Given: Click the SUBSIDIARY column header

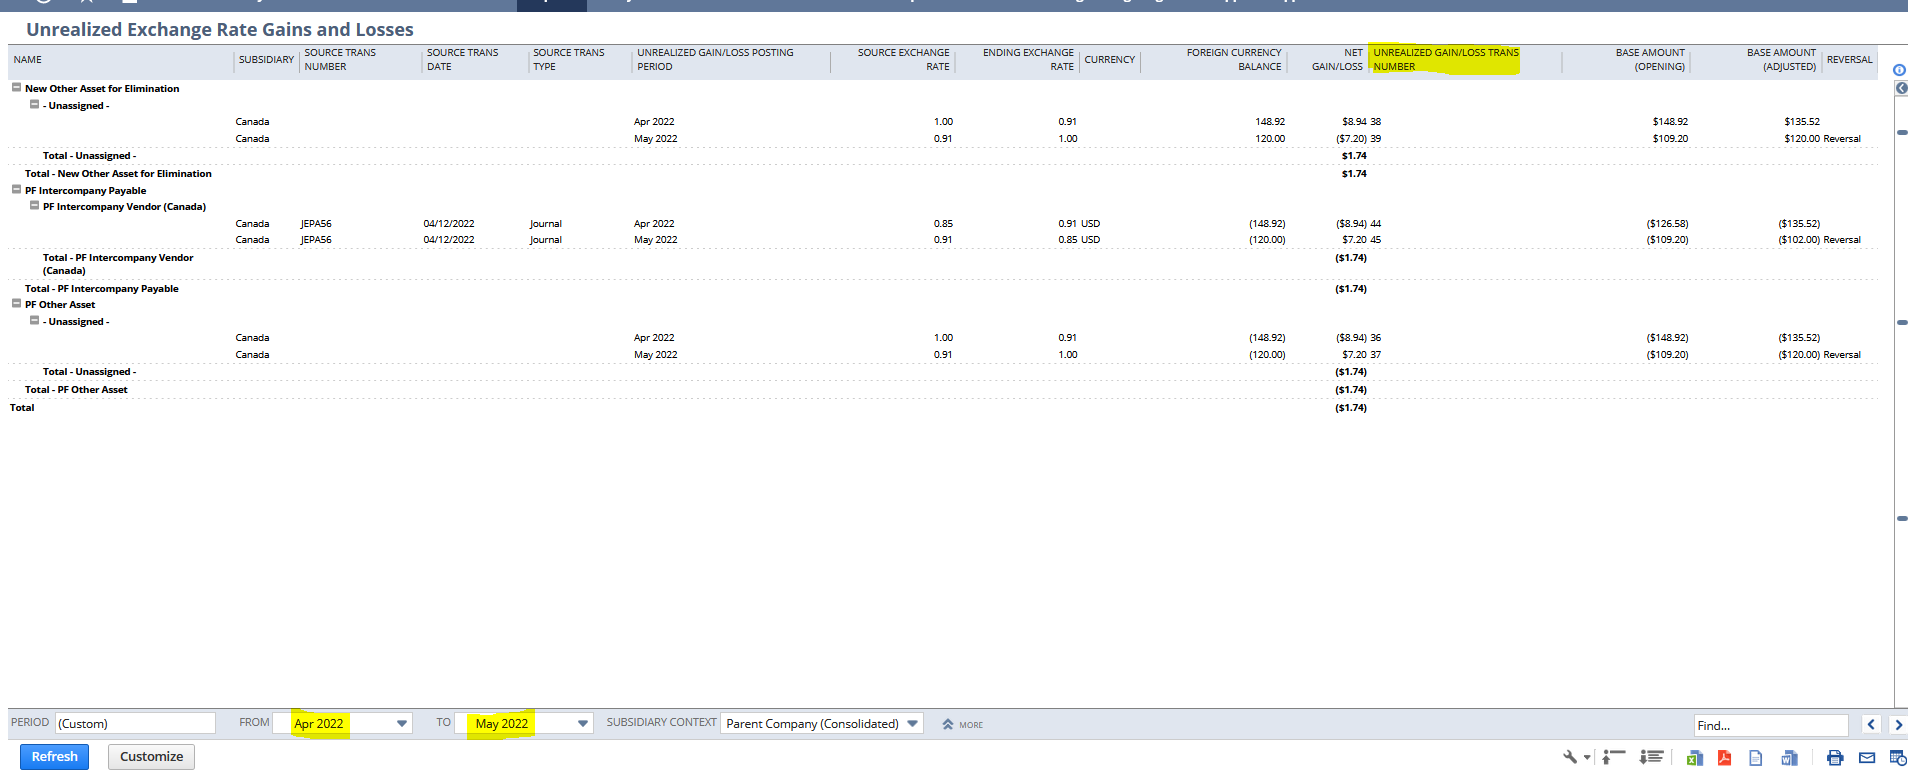Looking at the screenshot, I should pos(266,60).
